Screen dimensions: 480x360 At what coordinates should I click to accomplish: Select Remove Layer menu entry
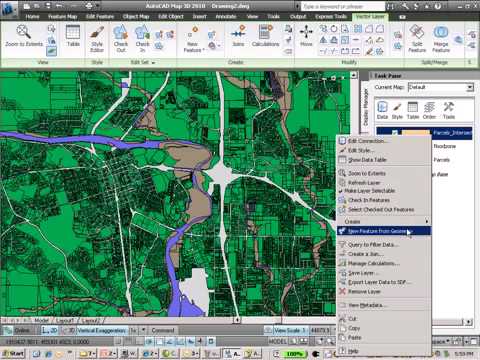[383, 292]
